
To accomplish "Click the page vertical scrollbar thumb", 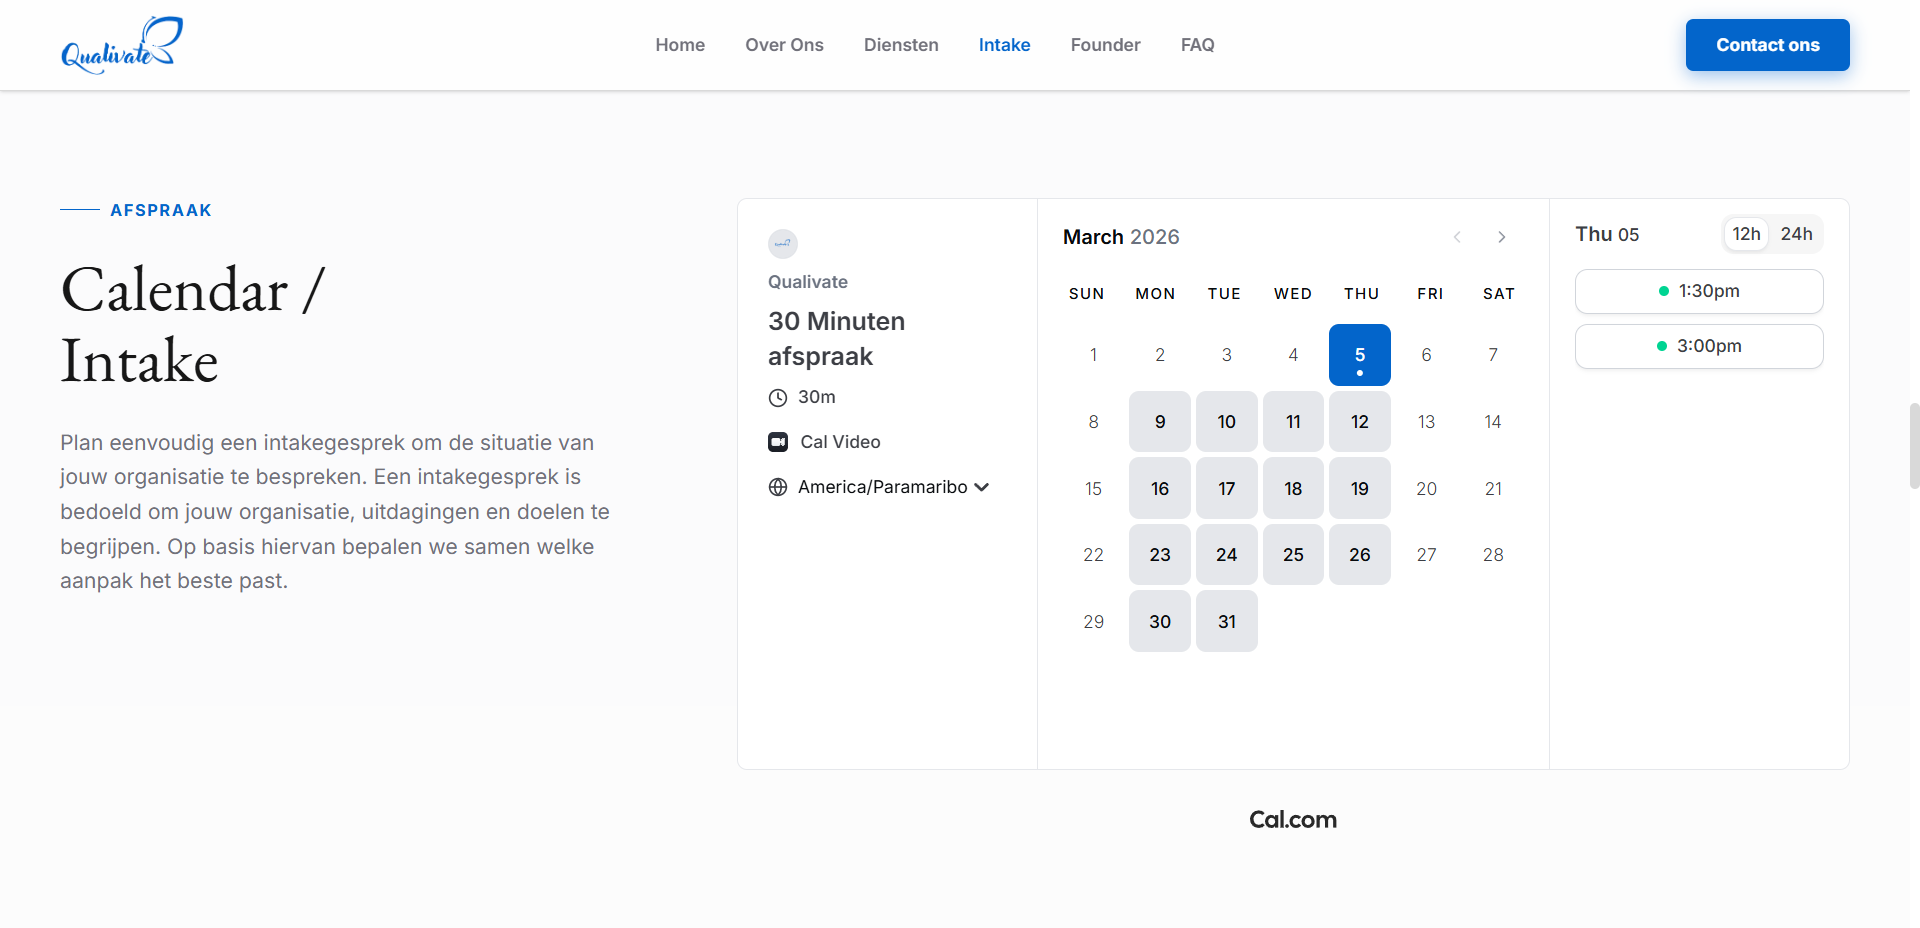I will (x=1914, y=445).
